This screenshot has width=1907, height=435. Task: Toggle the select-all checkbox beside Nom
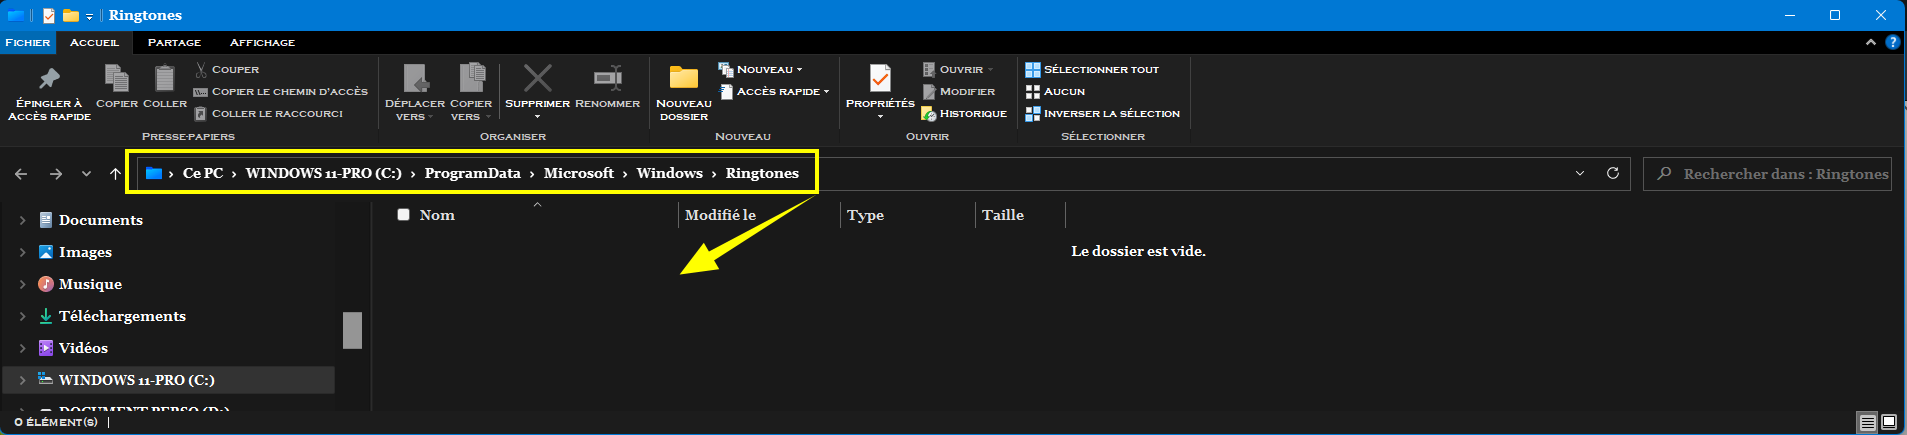(x=403, y=214)
